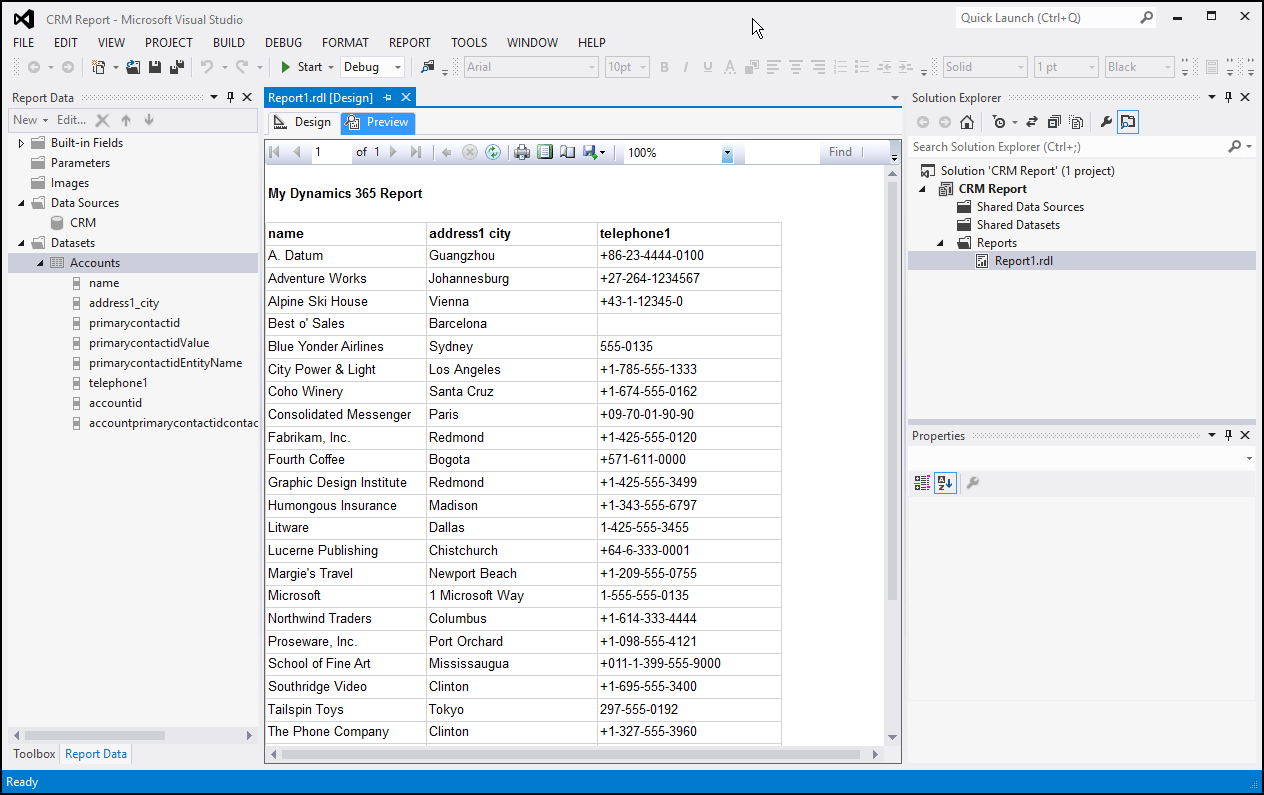Switch to Print Layout view
This screenshot has width=1264, height=795.
click(x=542, y=152)
